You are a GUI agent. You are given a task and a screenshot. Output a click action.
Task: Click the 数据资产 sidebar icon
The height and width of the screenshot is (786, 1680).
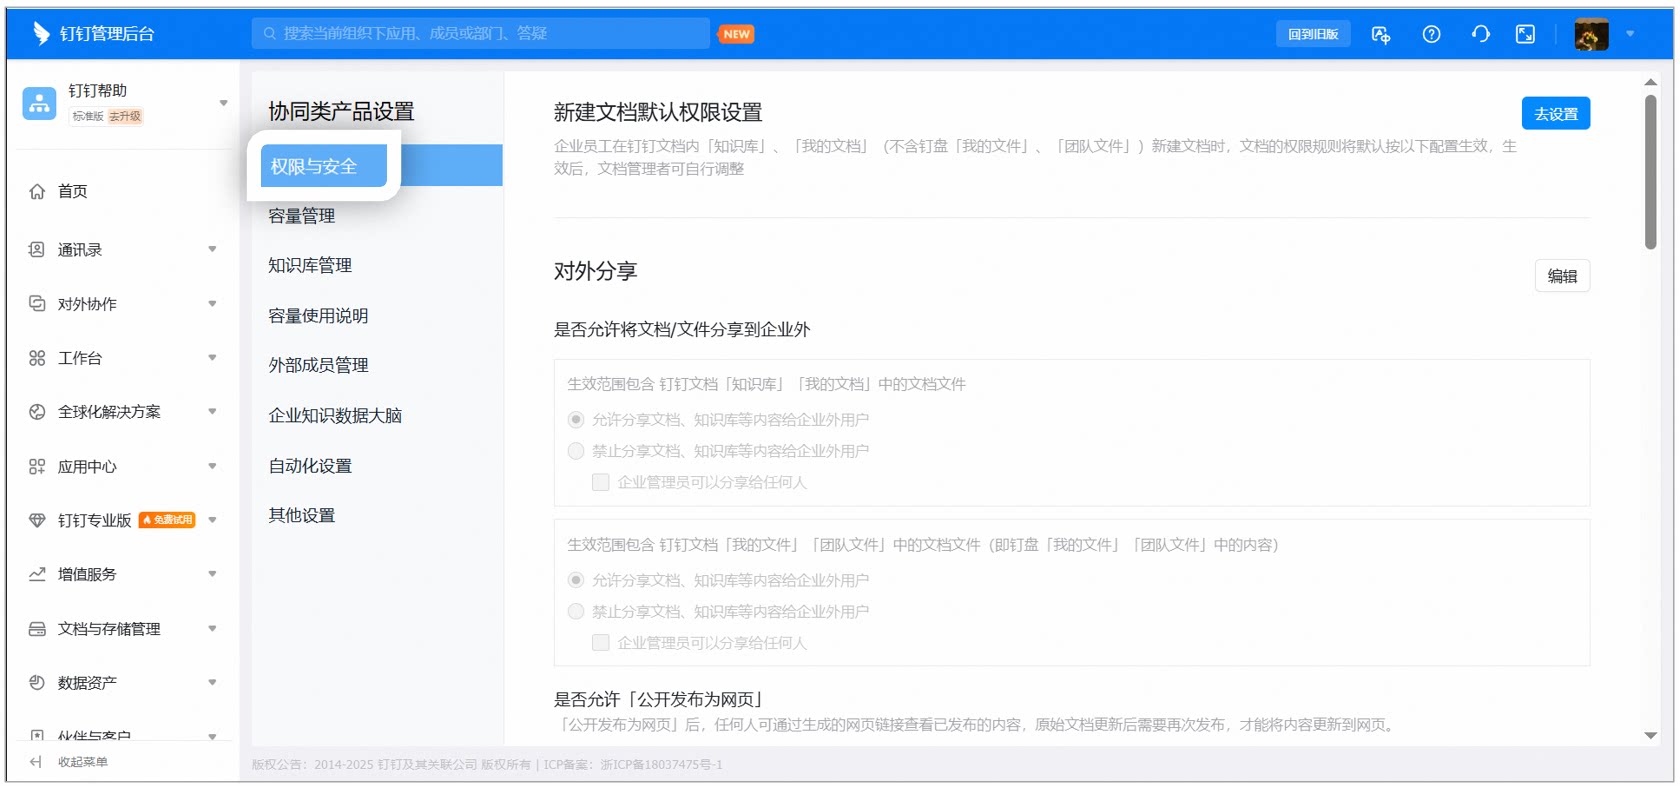tap(37, 683)
